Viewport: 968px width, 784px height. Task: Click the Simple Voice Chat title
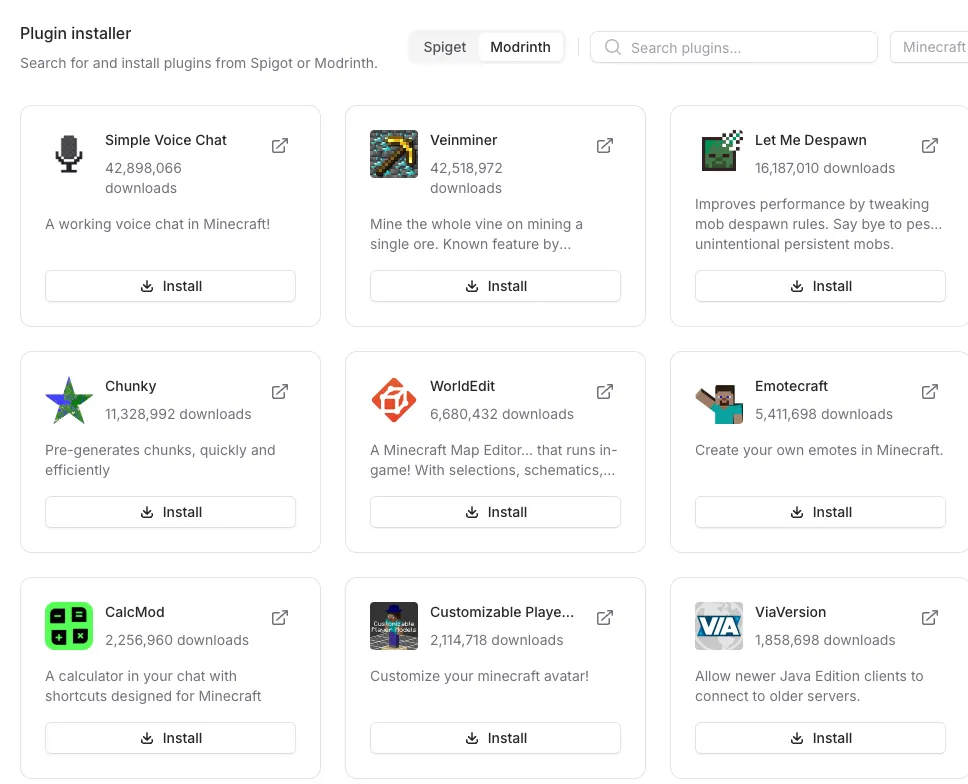[165, 140]
